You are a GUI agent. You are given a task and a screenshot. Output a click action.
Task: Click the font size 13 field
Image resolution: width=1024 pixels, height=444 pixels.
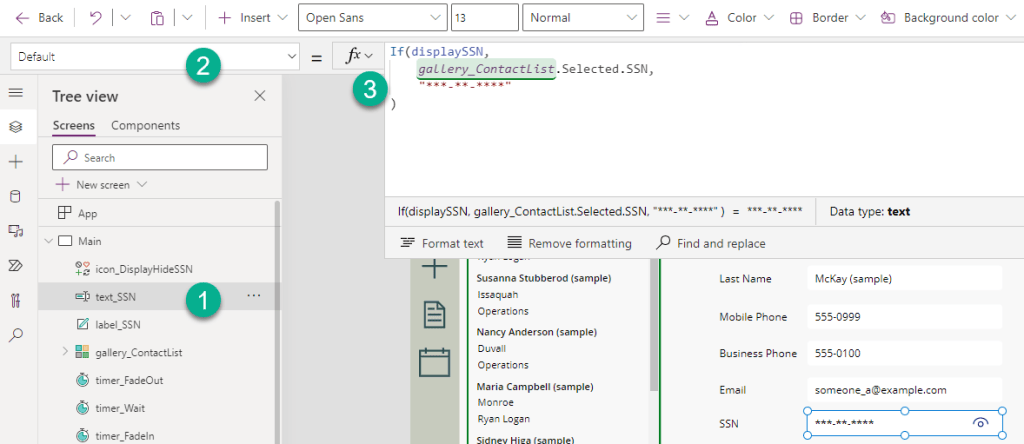tap(485, 18)
